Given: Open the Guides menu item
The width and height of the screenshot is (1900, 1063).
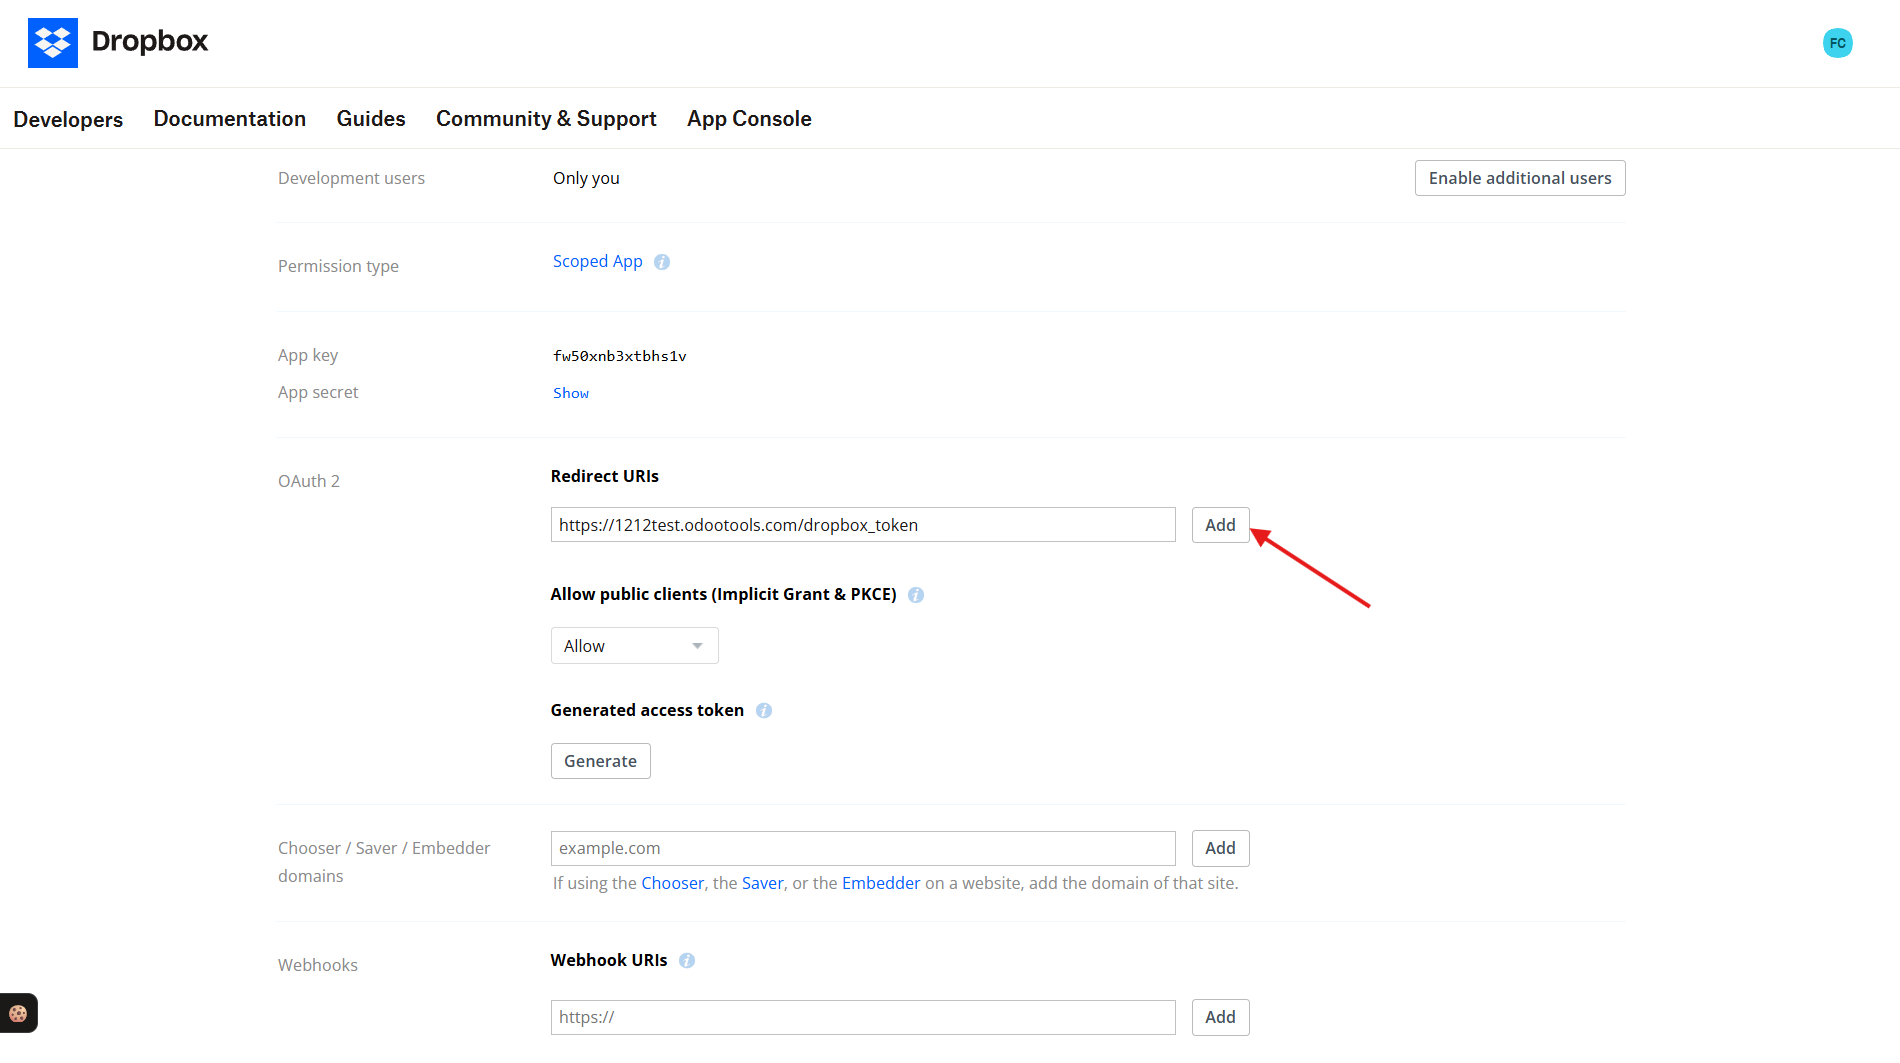Looking at the screenshot, I should (x=371, y=119).
